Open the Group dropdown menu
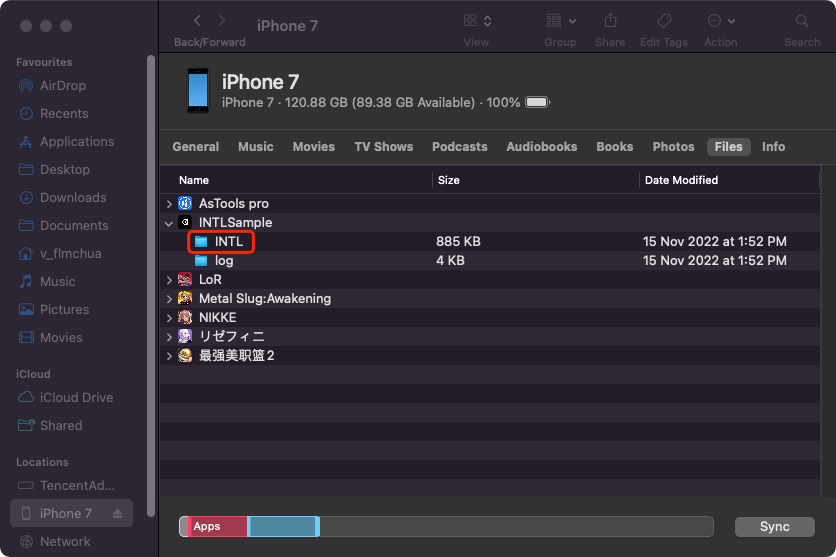The image size is (836, 557). pyautogui.click(x=560, y=21)
